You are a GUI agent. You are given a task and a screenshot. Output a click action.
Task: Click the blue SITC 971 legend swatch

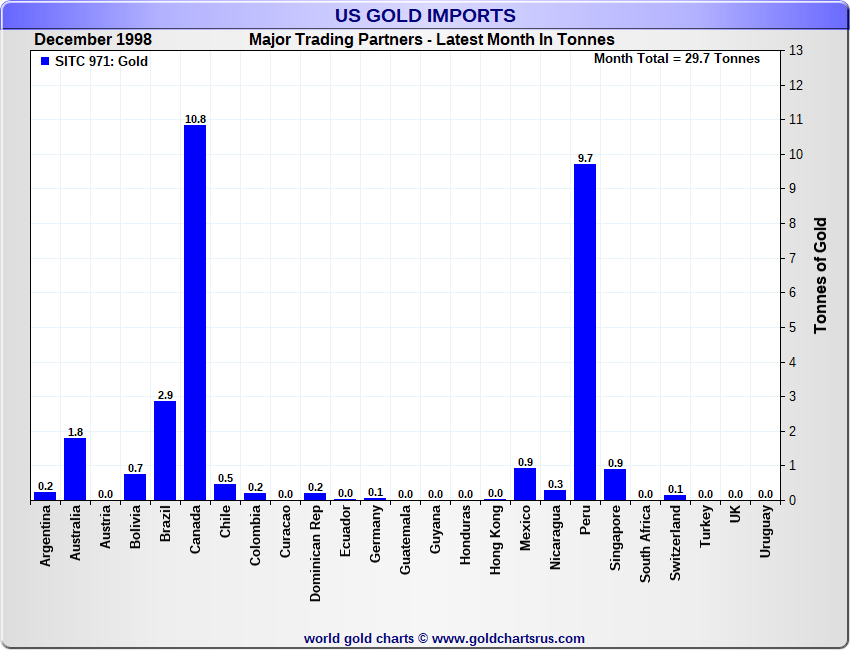coord(44,61)
